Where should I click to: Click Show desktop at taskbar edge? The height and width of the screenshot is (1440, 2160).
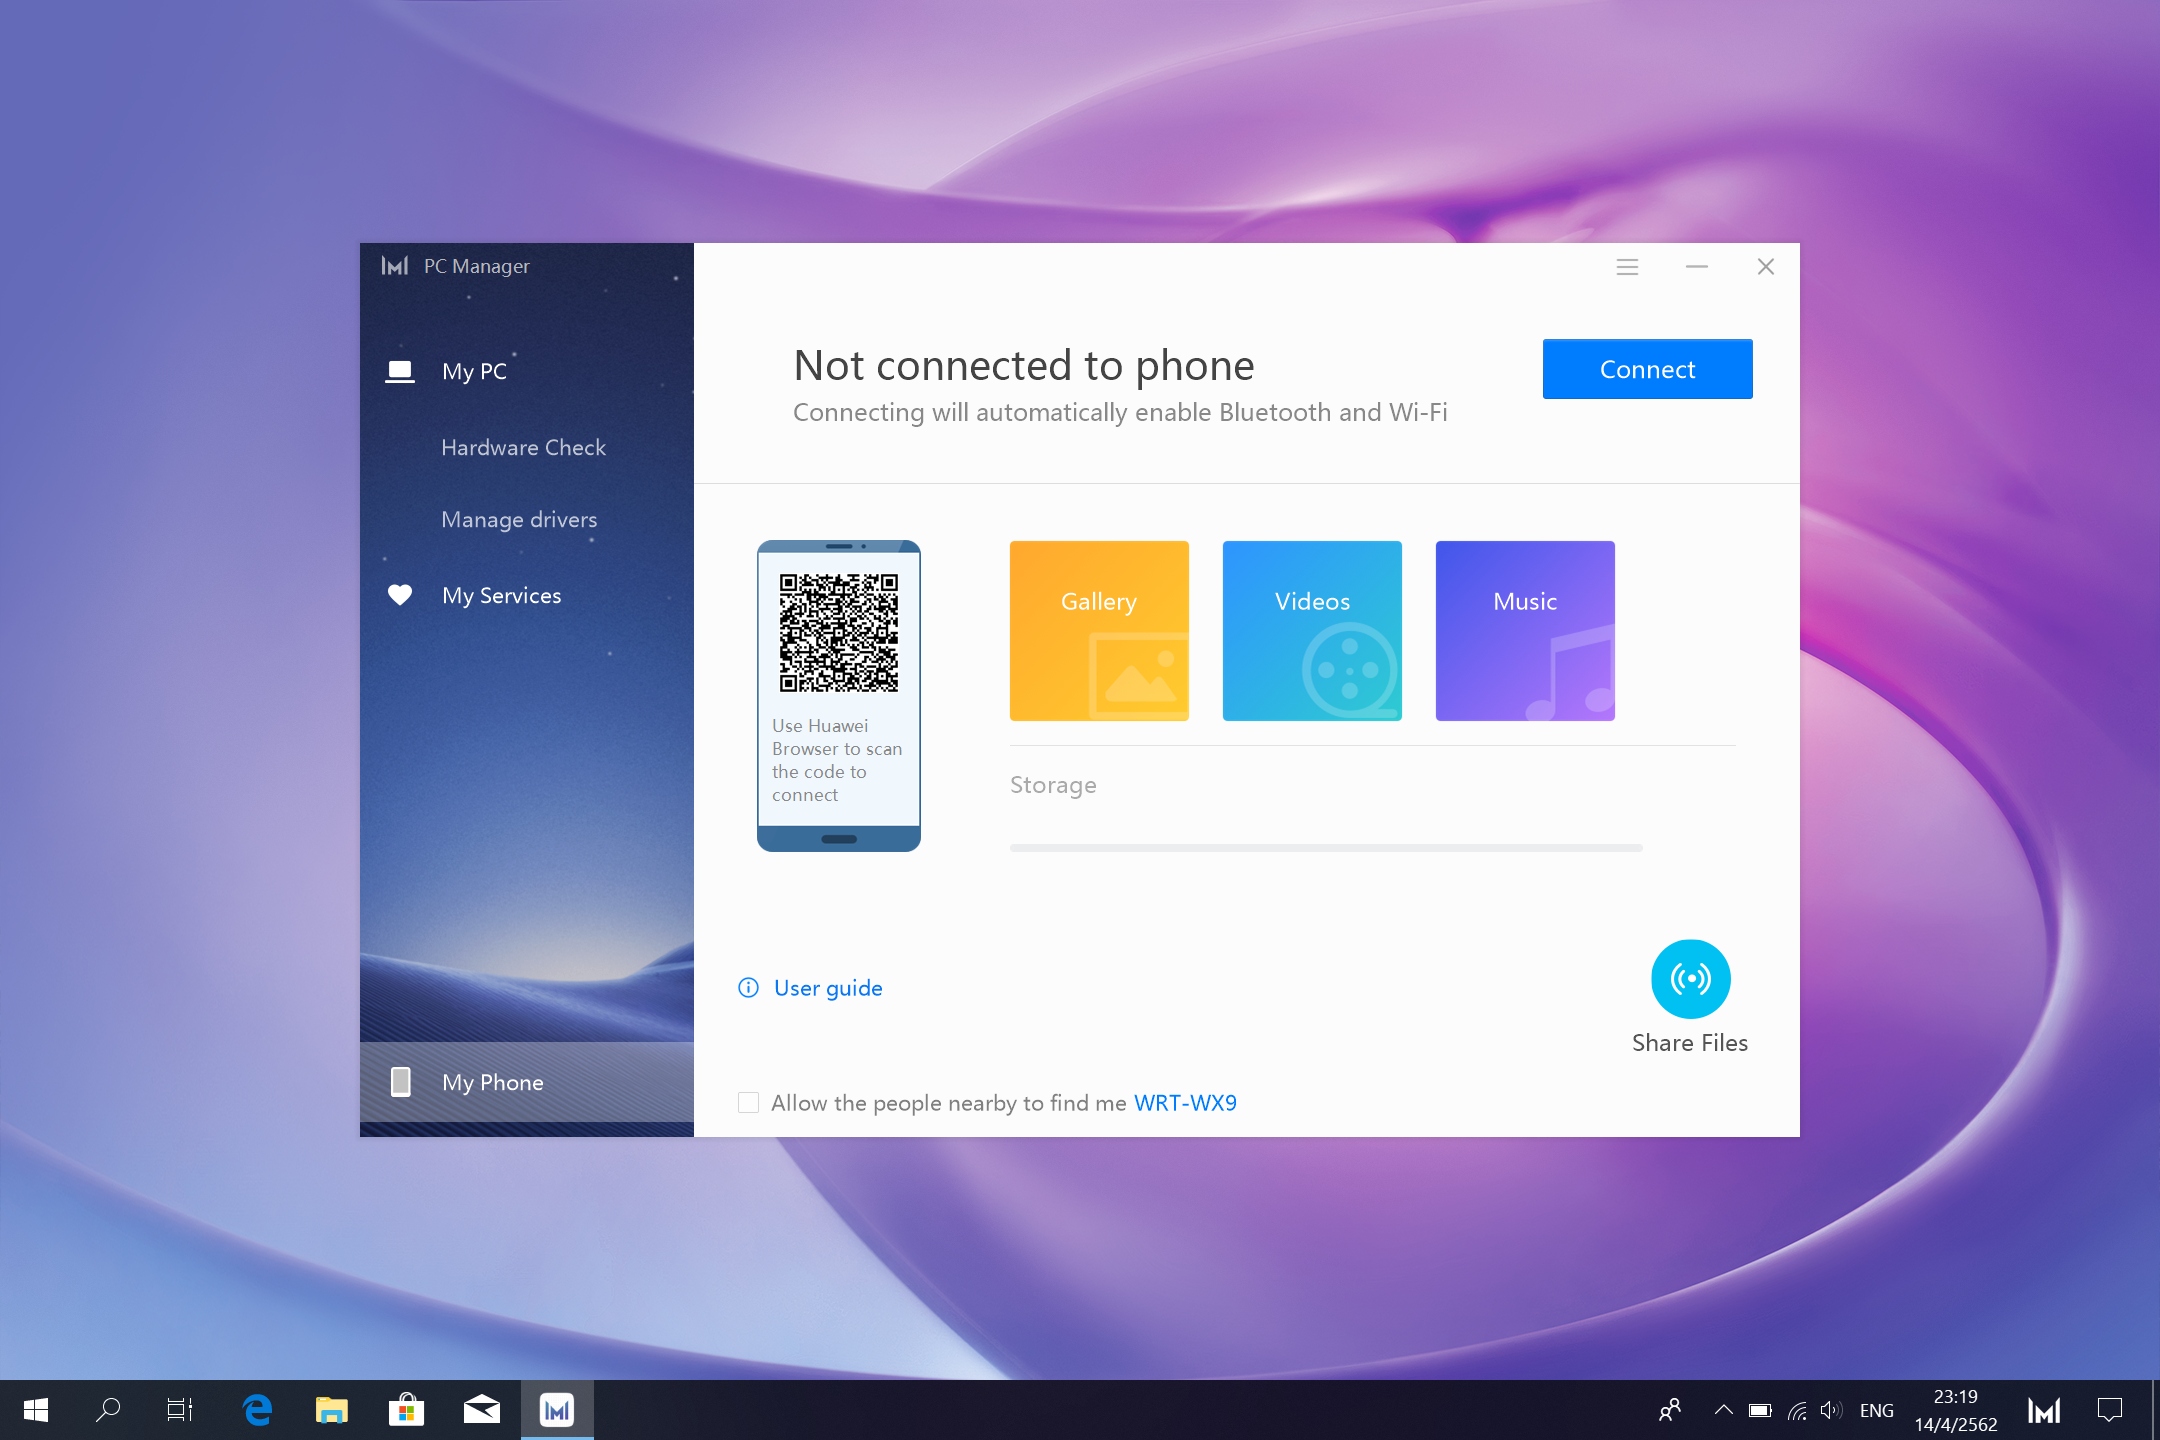click(2155, 1410)
